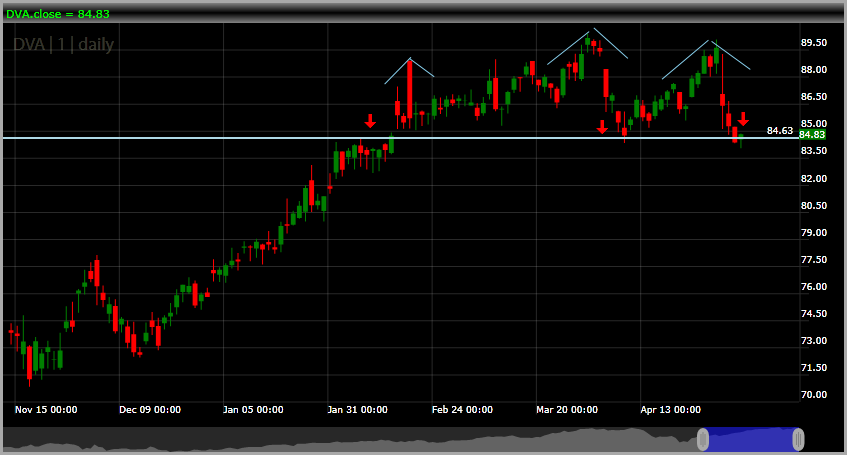847x455 pixels.
Task: Click the 84.63 support level label
Action: point(779,131)
